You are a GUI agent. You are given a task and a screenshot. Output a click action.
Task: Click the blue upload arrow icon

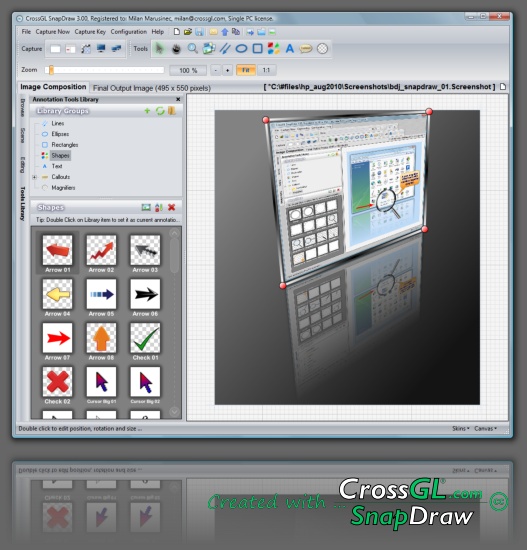[225, 32]
